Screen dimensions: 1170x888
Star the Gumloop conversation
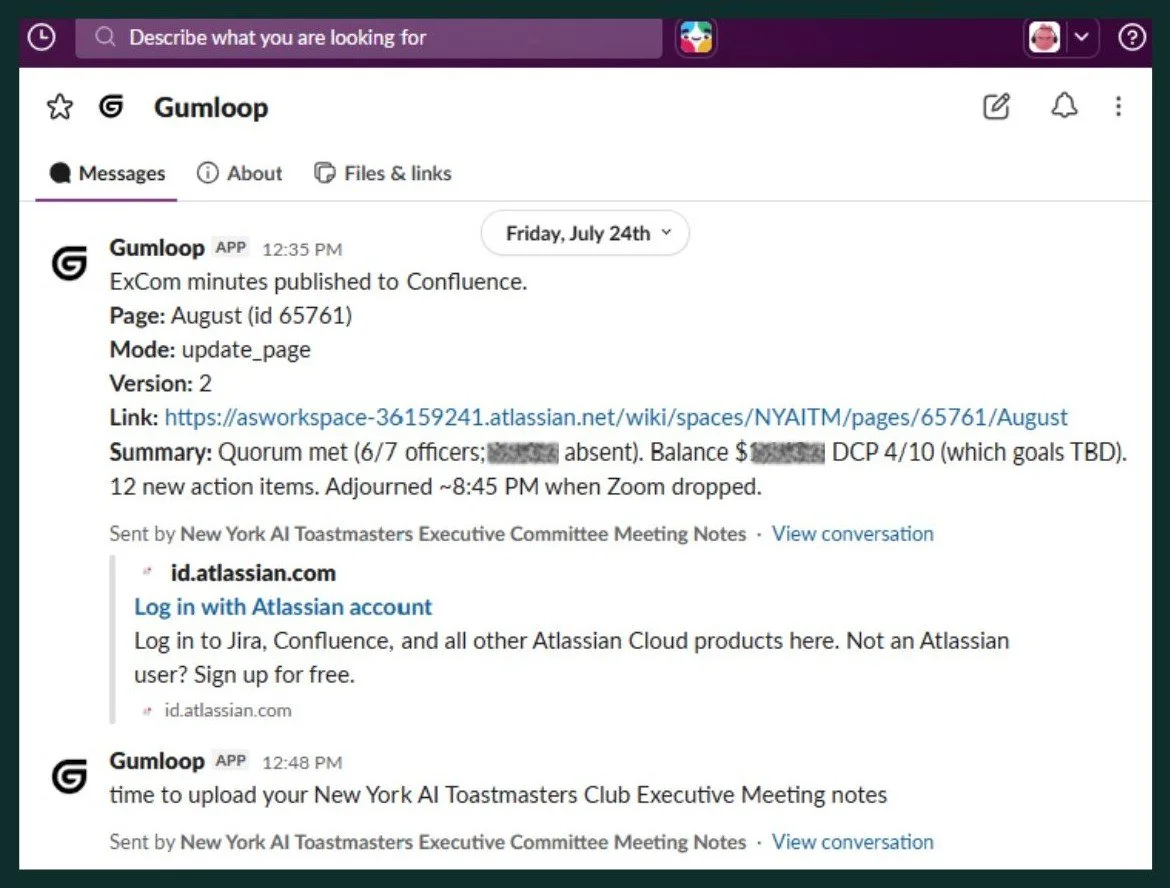pyautogui.click(x=60, y=107)
